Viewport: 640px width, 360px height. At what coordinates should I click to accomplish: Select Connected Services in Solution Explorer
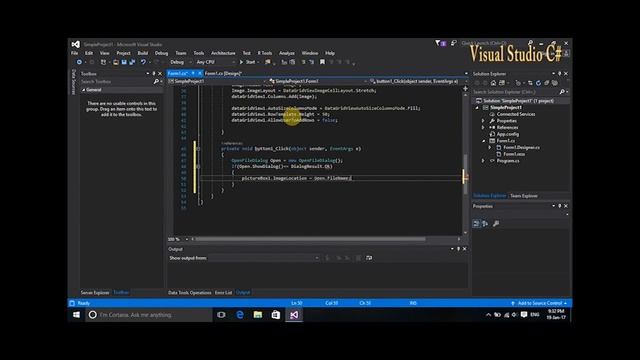coord(516,114)
